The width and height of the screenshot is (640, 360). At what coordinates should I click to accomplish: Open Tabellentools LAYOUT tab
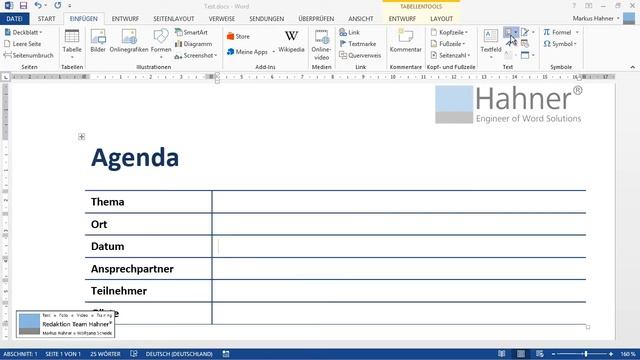pos(442,19)
